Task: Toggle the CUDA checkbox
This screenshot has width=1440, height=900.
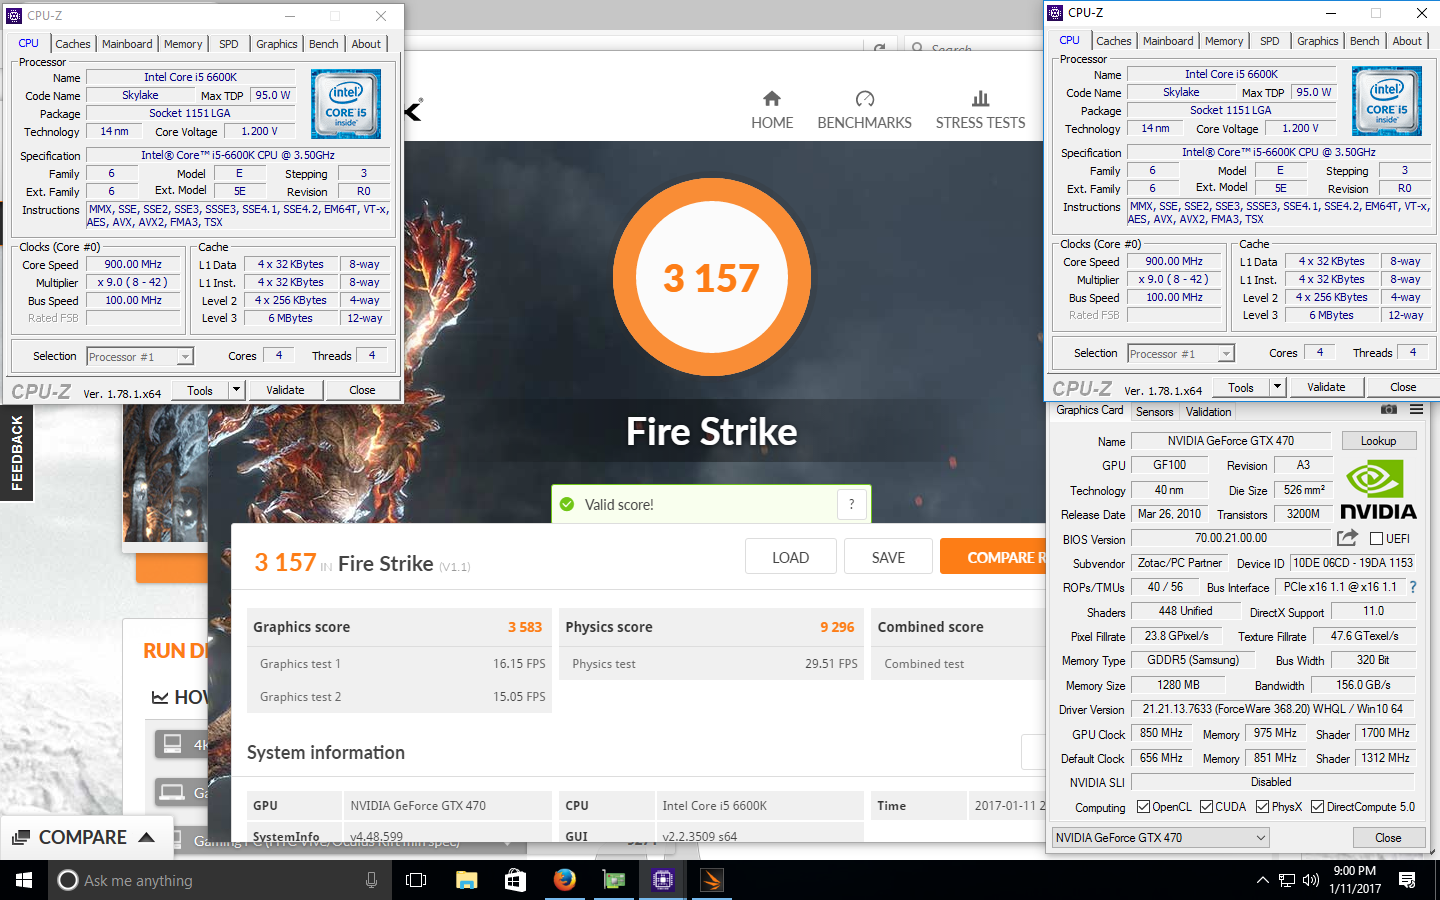Action: pyautogui.click(x=1206, y=807)
